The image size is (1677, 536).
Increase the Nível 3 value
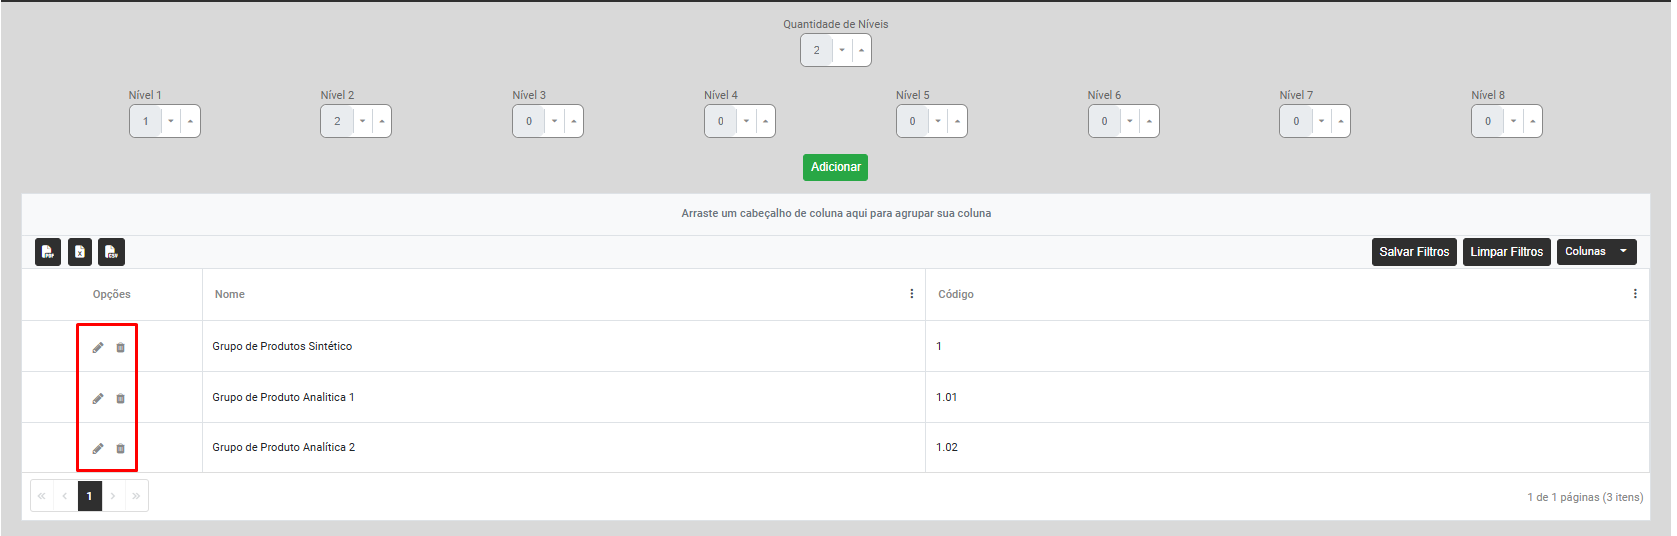574,121
